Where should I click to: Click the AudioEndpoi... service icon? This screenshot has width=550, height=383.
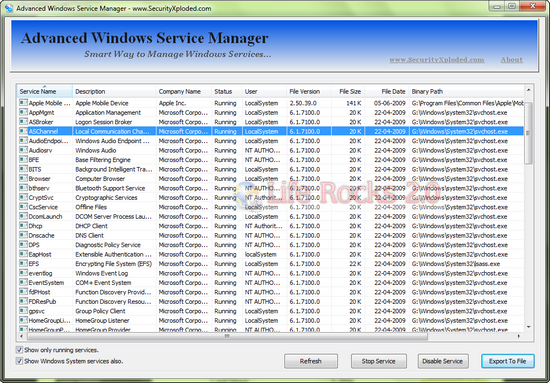pos(23,141)
